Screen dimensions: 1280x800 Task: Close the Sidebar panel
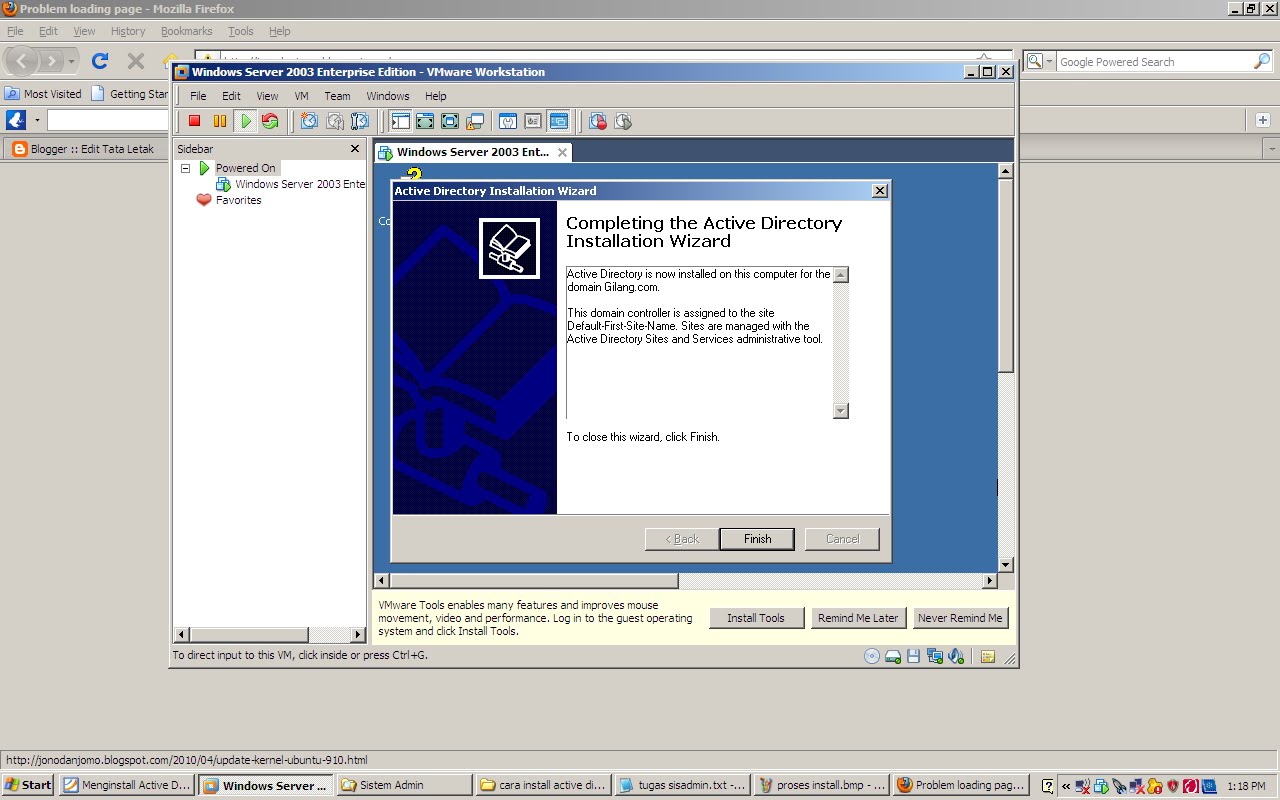[354, 148]
